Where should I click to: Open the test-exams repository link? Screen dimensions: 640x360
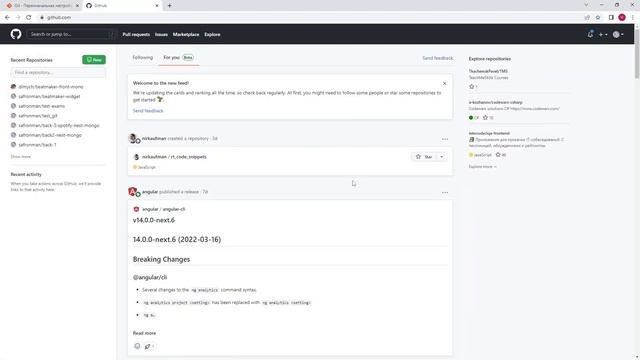[41, 106]
